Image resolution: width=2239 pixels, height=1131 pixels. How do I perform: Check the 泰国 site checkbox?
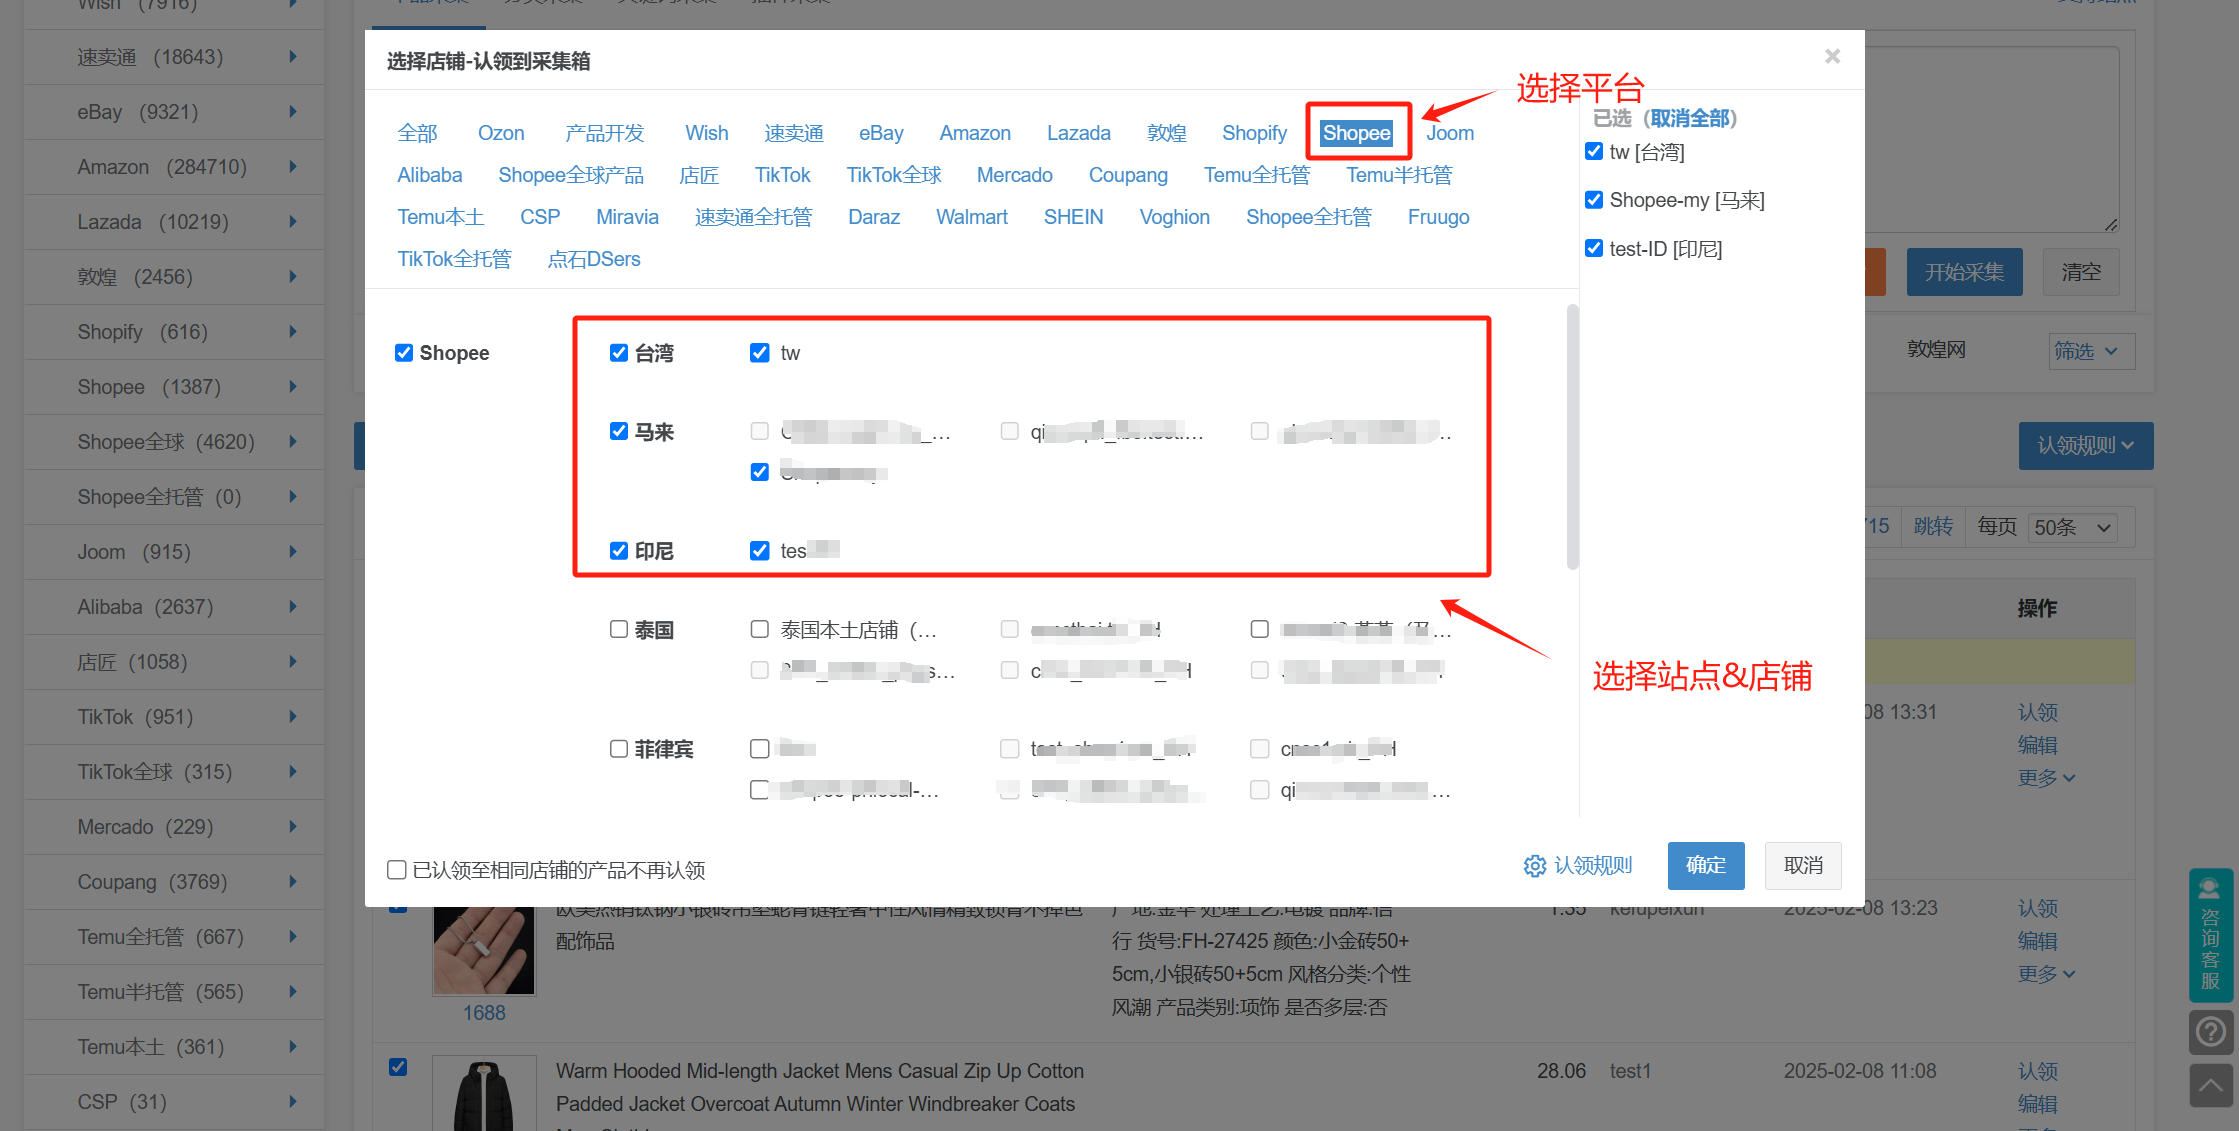point(619,629)
